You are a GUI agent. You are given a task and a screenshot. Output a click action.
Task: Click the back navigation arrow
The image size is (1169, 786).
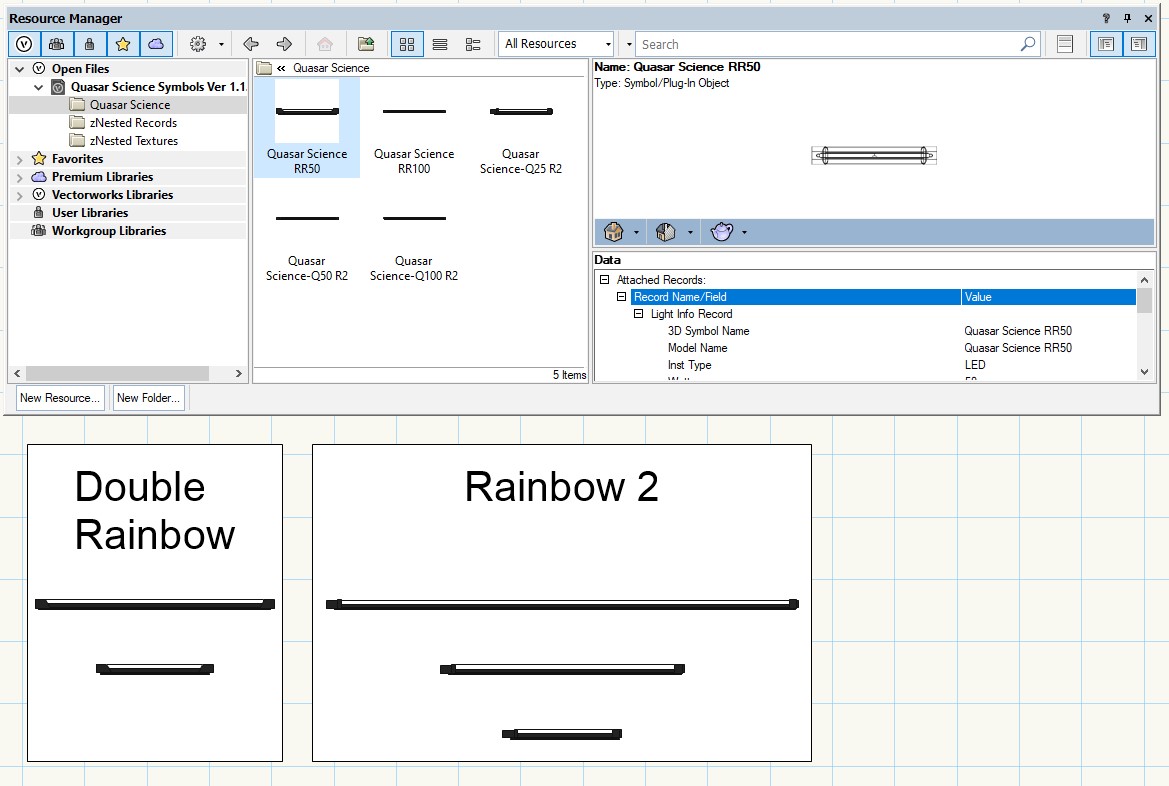pos(251,44)
